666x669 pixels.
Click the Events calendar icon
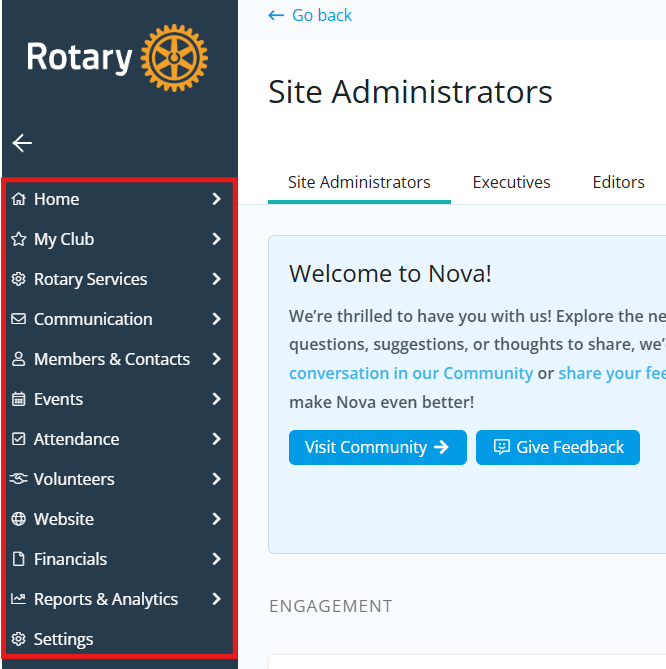(x=18, y=399)
